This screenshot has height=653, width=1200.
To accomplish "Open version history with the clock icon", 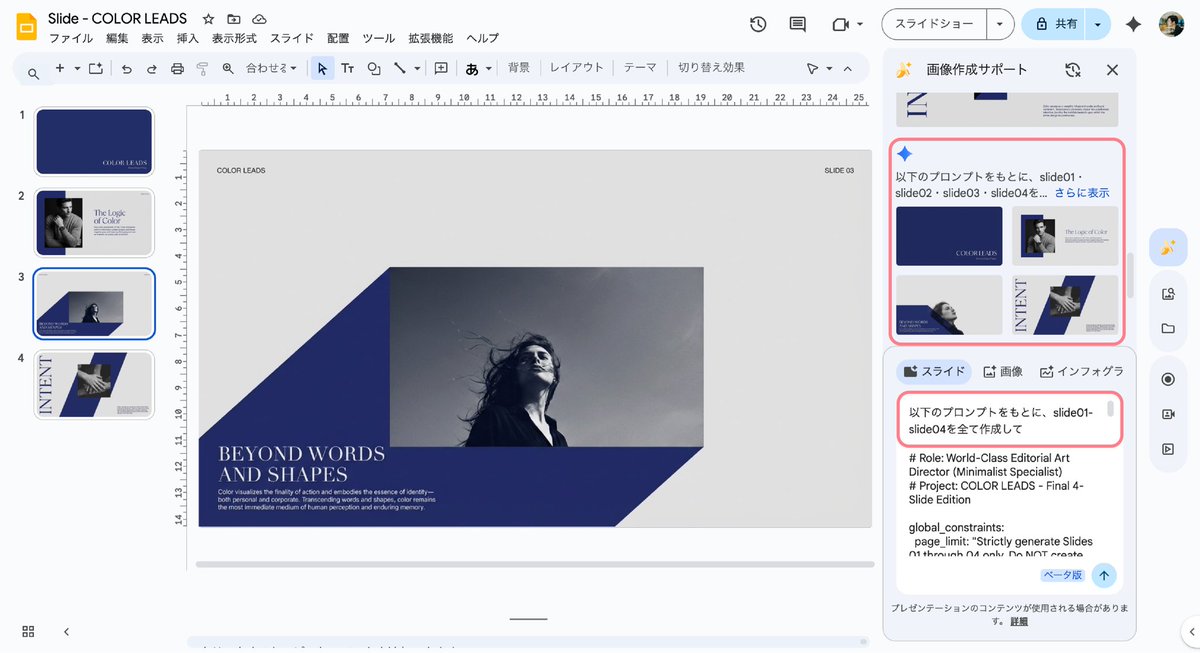I will tap(758, 24).
